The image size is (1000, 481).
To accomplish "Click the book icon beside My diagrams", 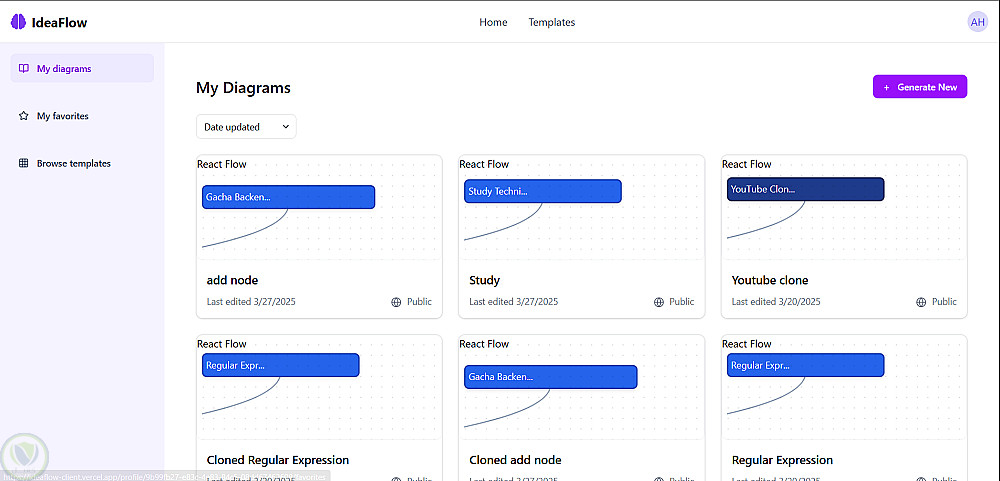I will [x=24, y=69].
